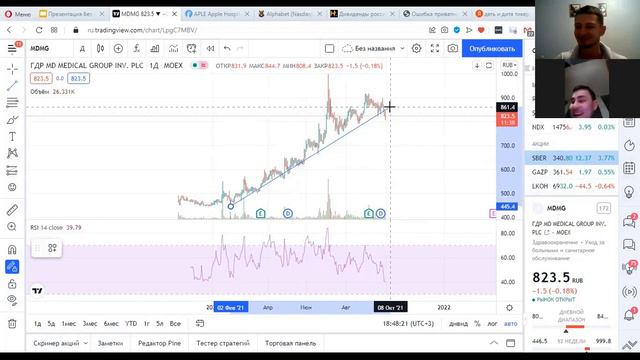Click the Опубликовать button

click(492, 49)
